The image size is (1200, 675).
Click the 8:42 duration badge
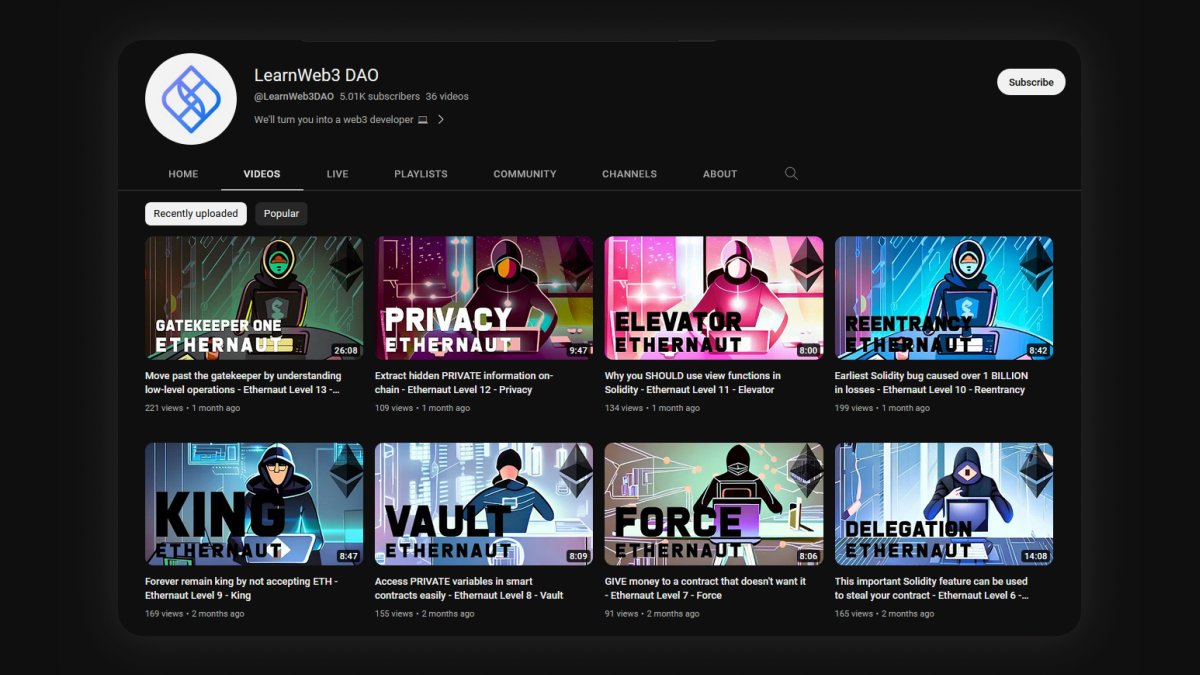1038,351
